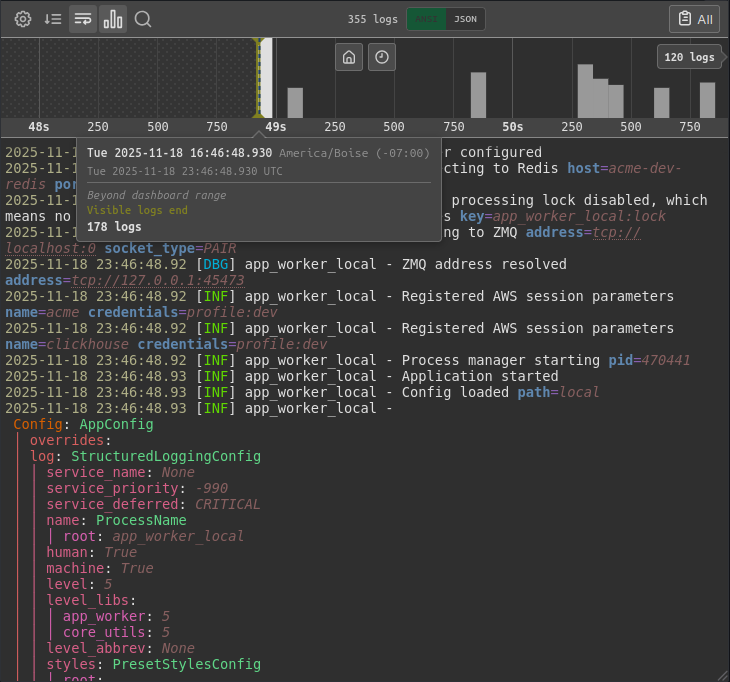This screenshot has height=682, width=730.
Task: Click the home icon on timeline
Action: tap(348, 57)
